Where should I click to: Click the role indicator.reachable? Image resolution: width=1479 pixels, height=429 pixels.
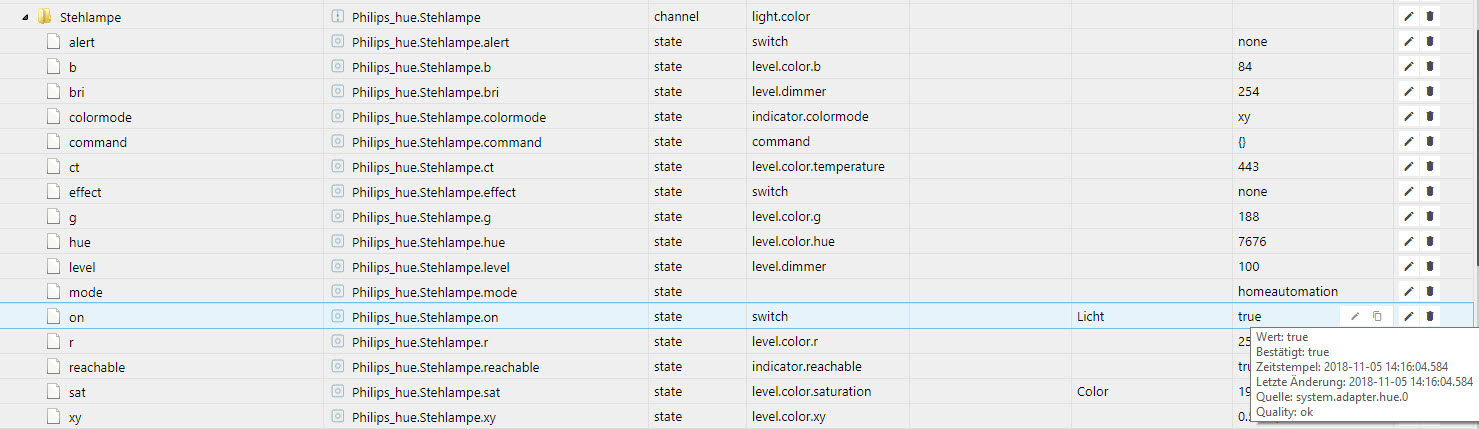pyautogui.click(x=807, y=367)
